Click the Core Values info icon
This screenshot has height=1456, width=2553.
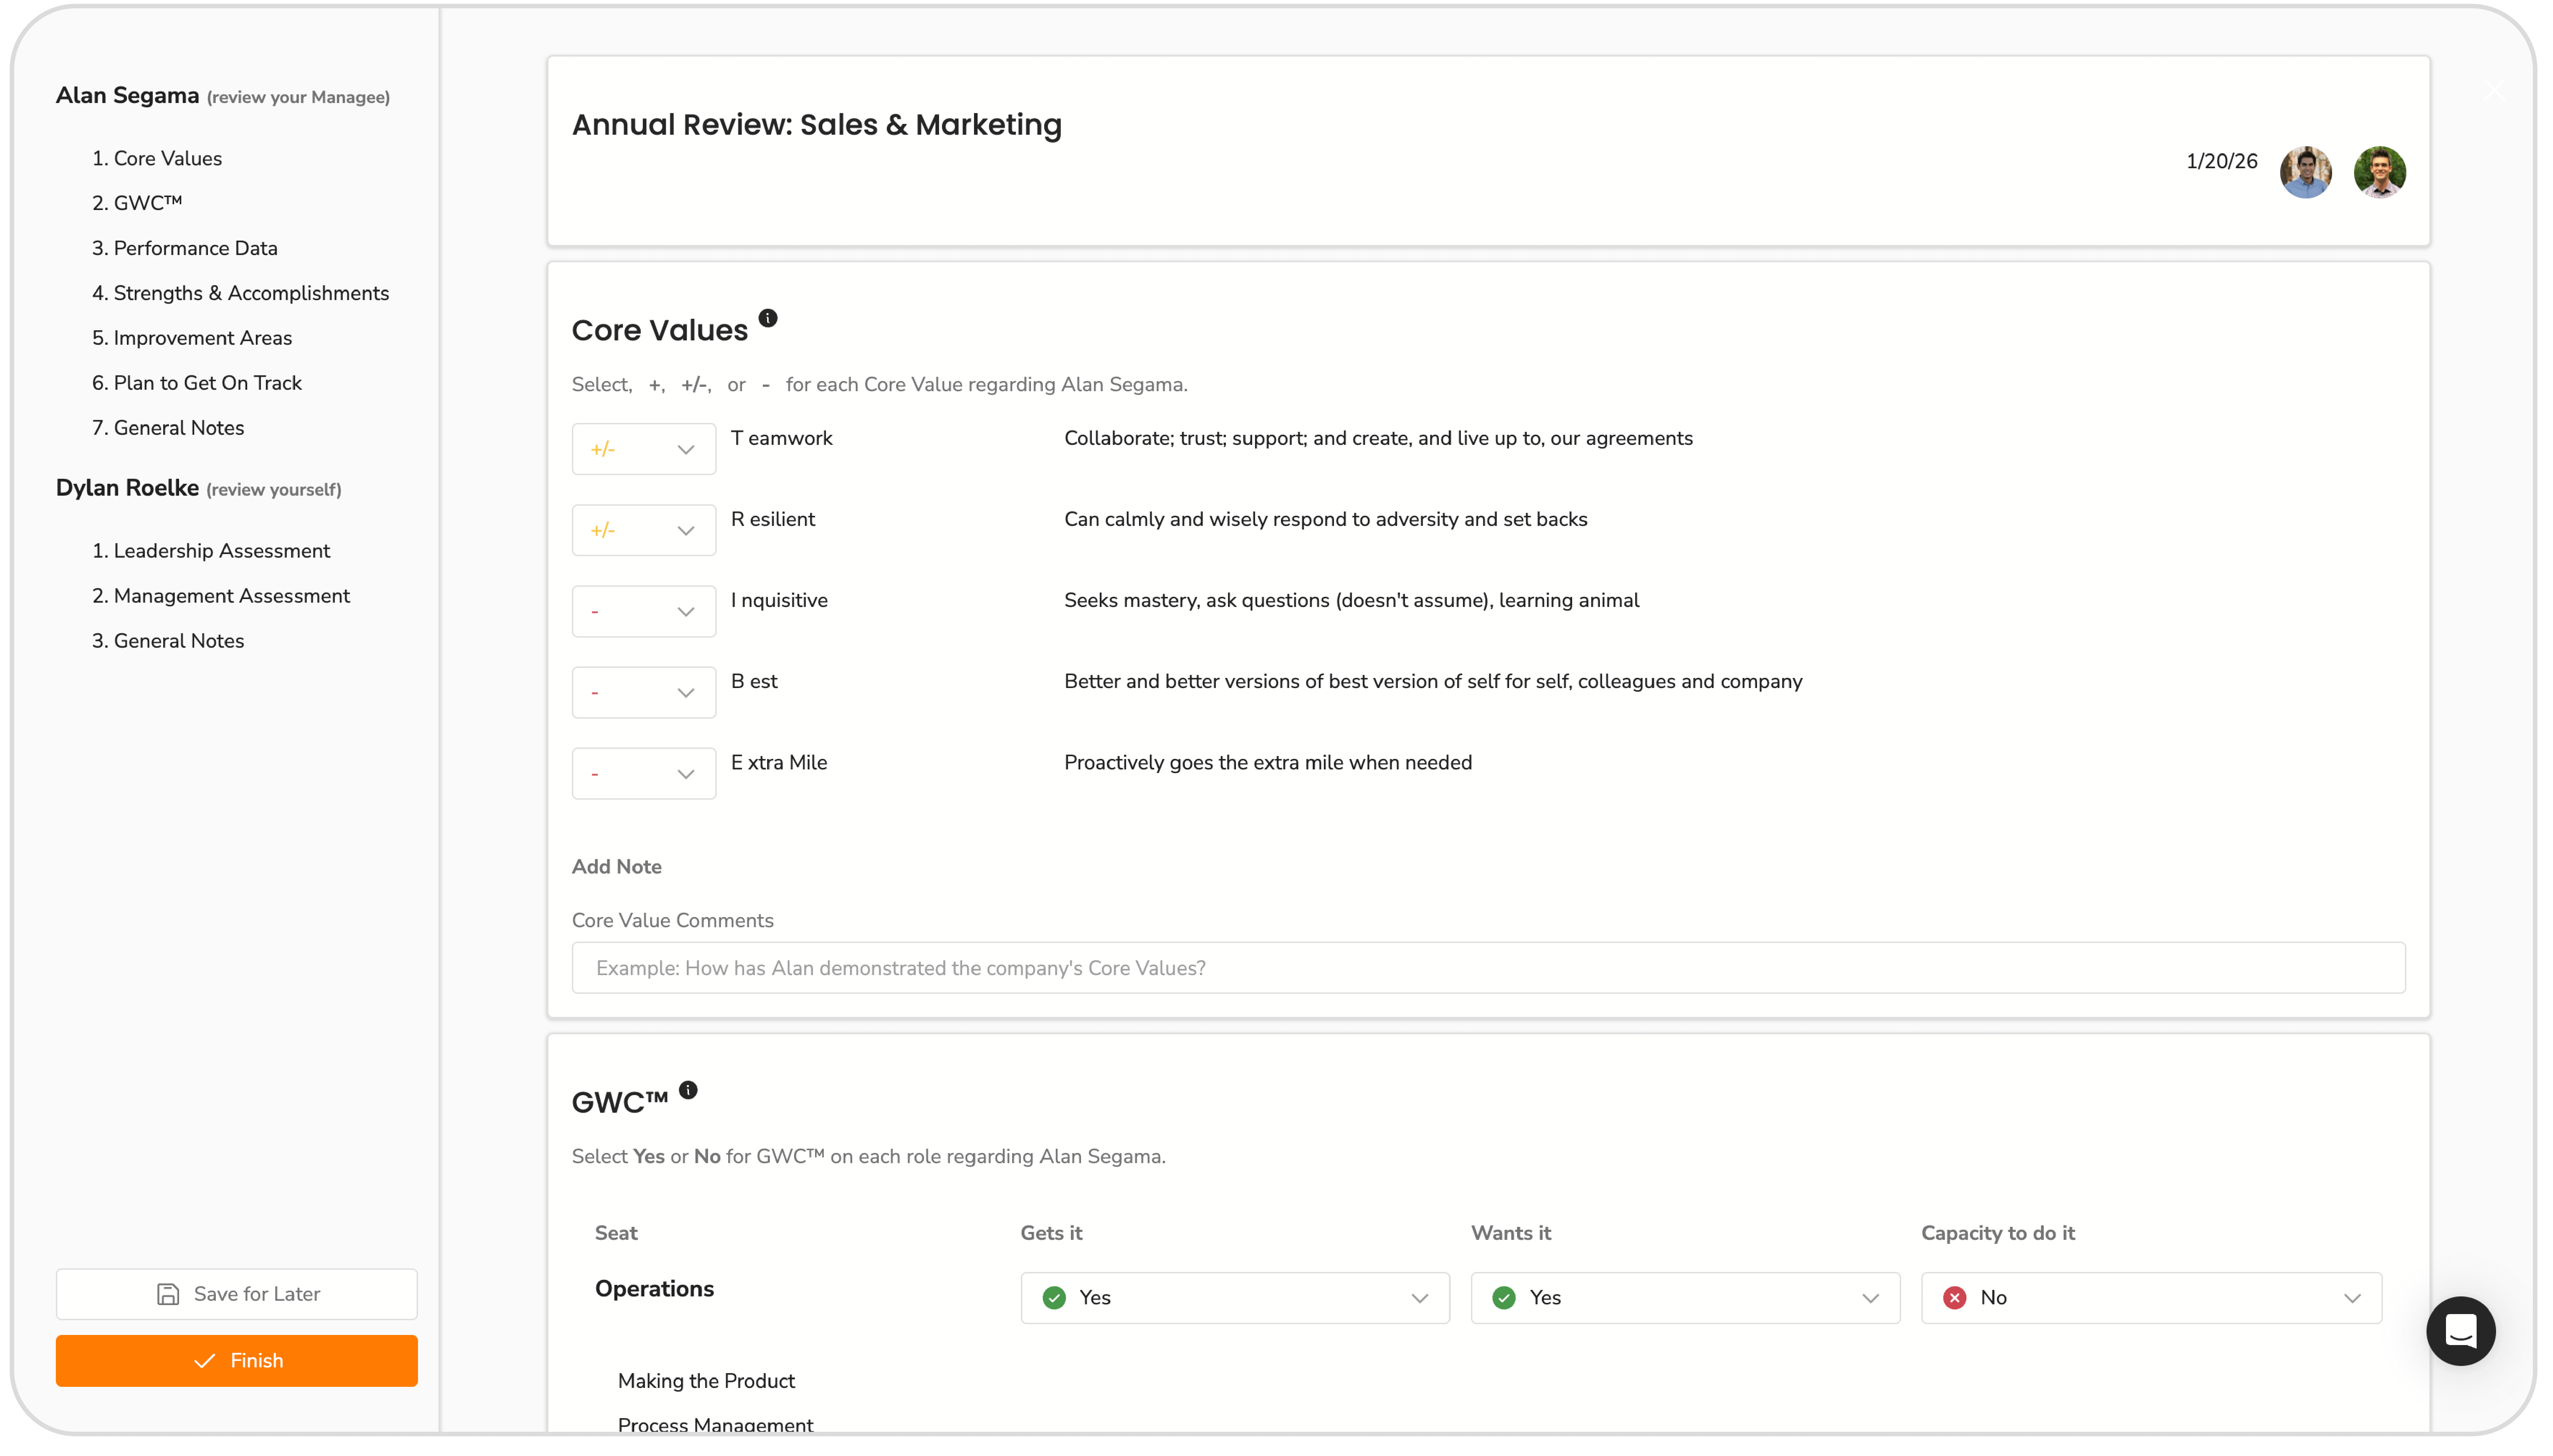tap(767, 318)
